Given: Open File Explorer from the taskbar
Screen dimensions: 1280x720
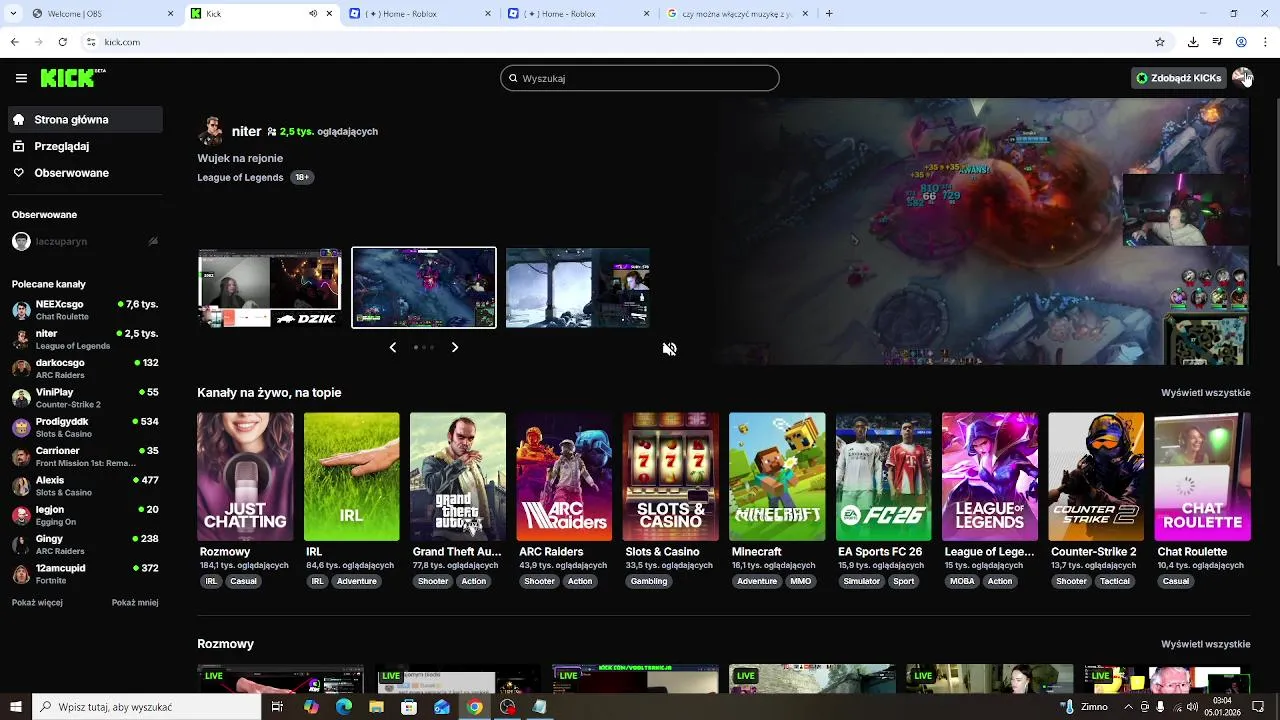Looking at the screenshot, I should (376, 707).
